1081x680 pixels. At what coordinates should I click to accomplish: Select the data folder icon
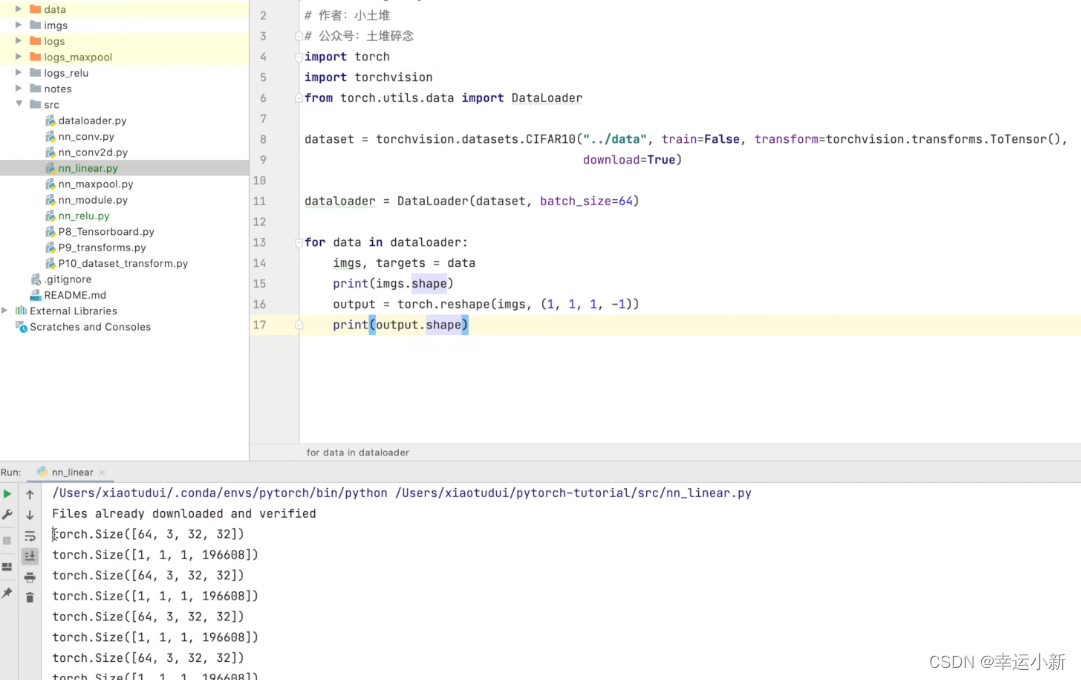point(35,9)
